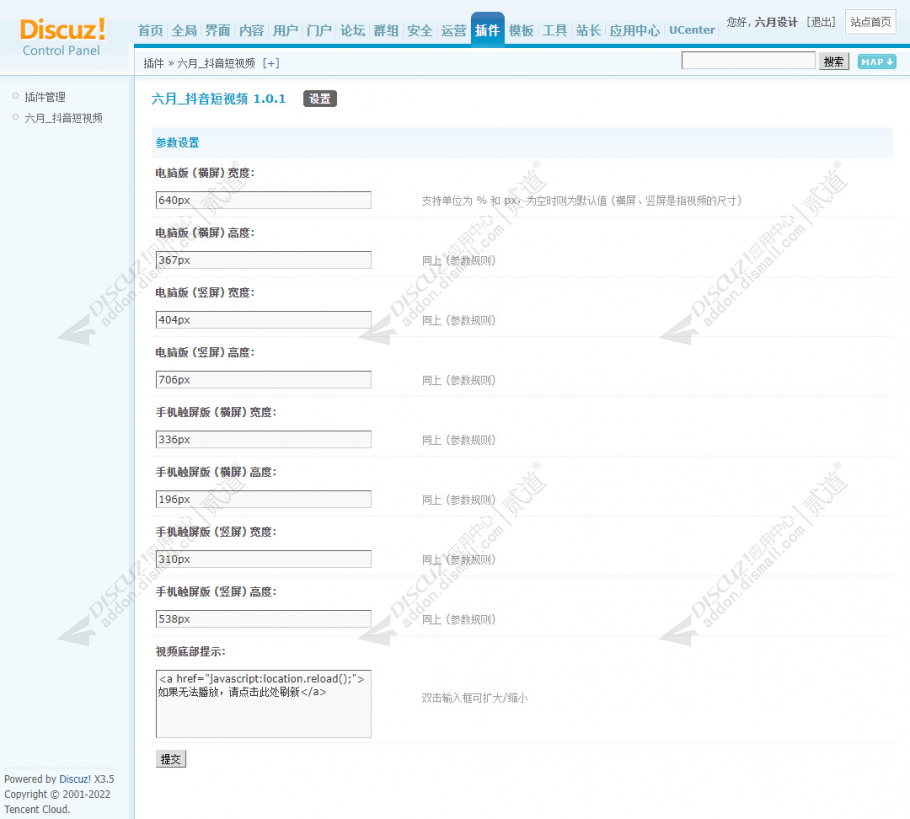The width and height of the screenshot is (910, 819).
Task: Open the 应用中心 menu tab
Action: [634, 30]
